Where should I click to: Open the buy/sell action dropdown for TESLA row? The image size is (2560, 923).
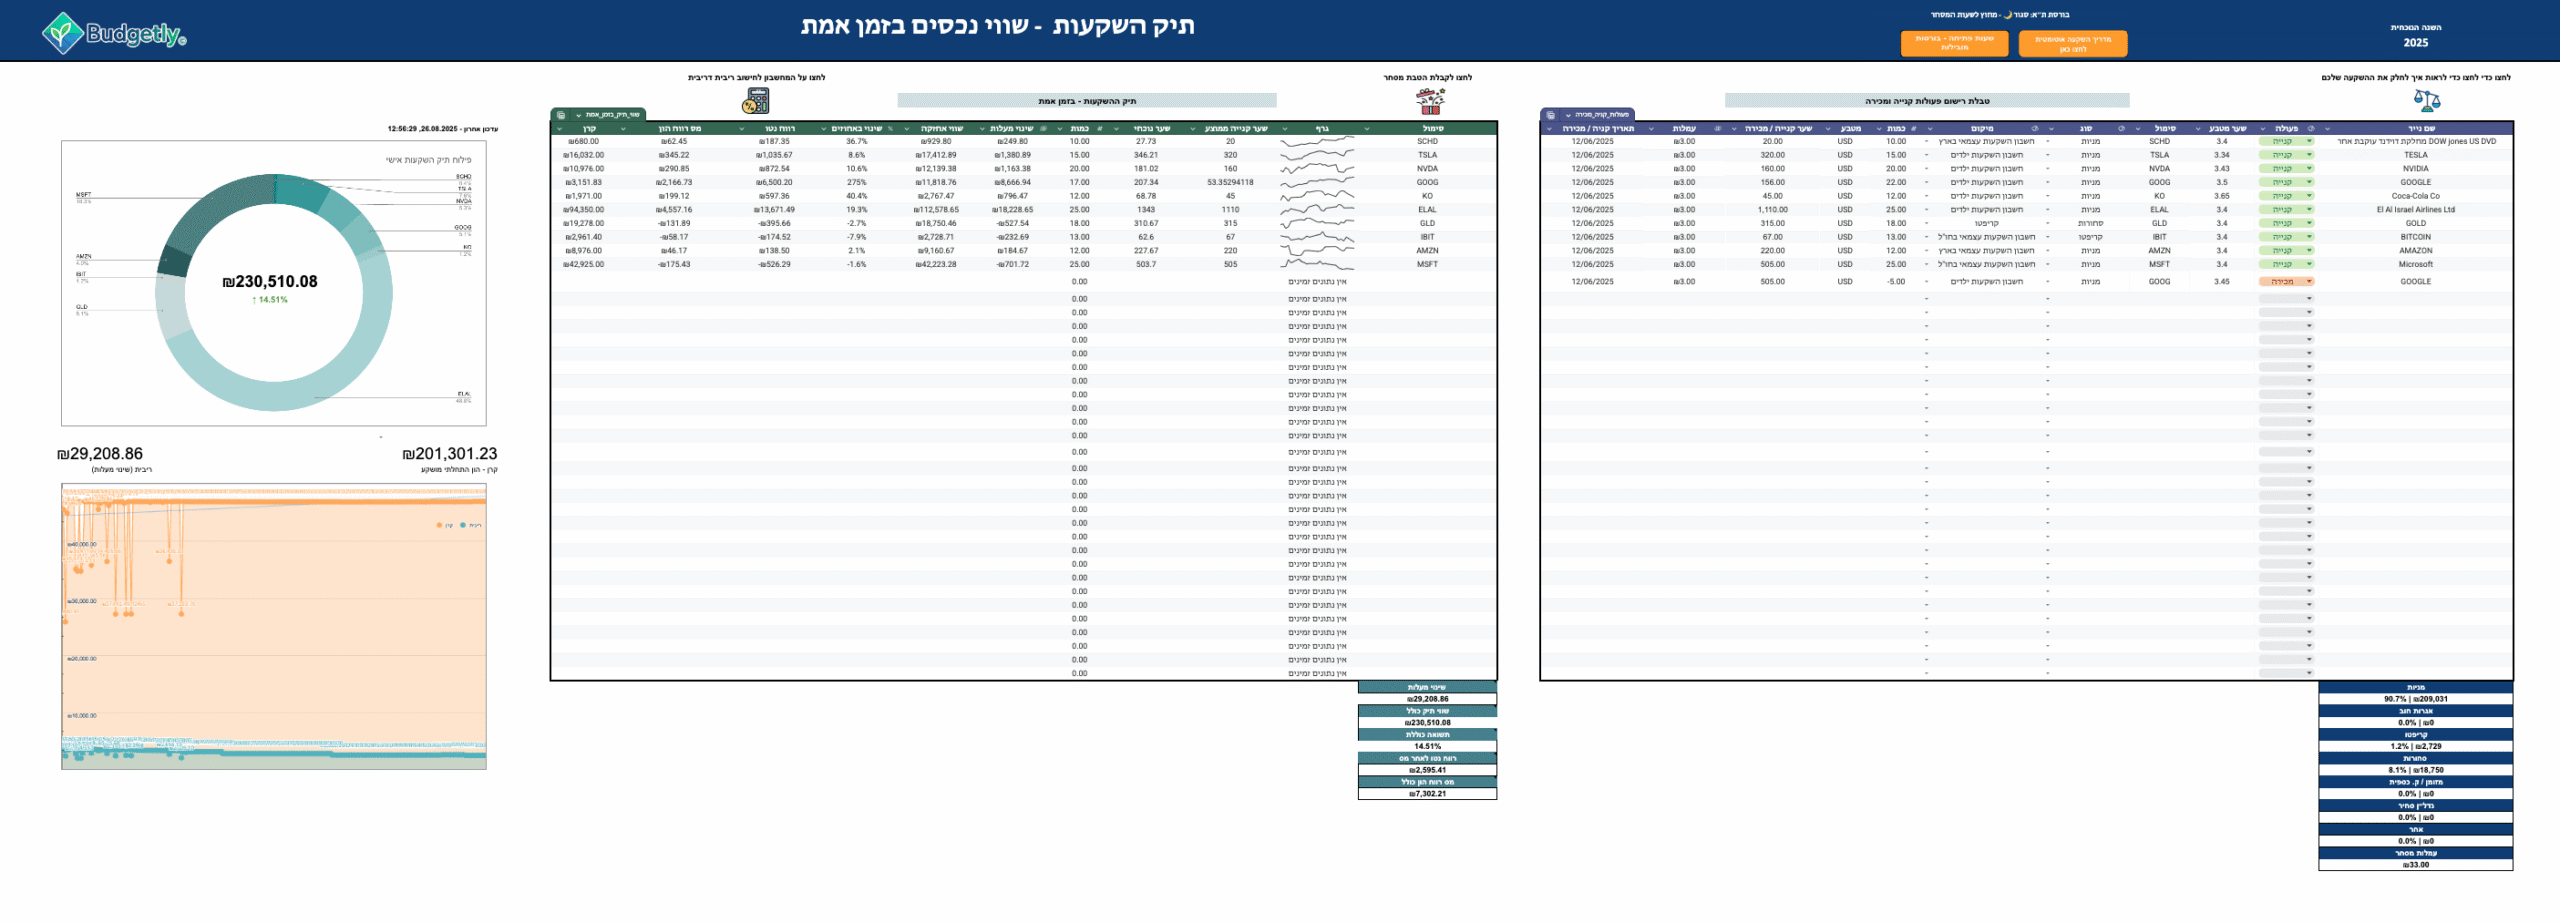[x=2309, y=155]
